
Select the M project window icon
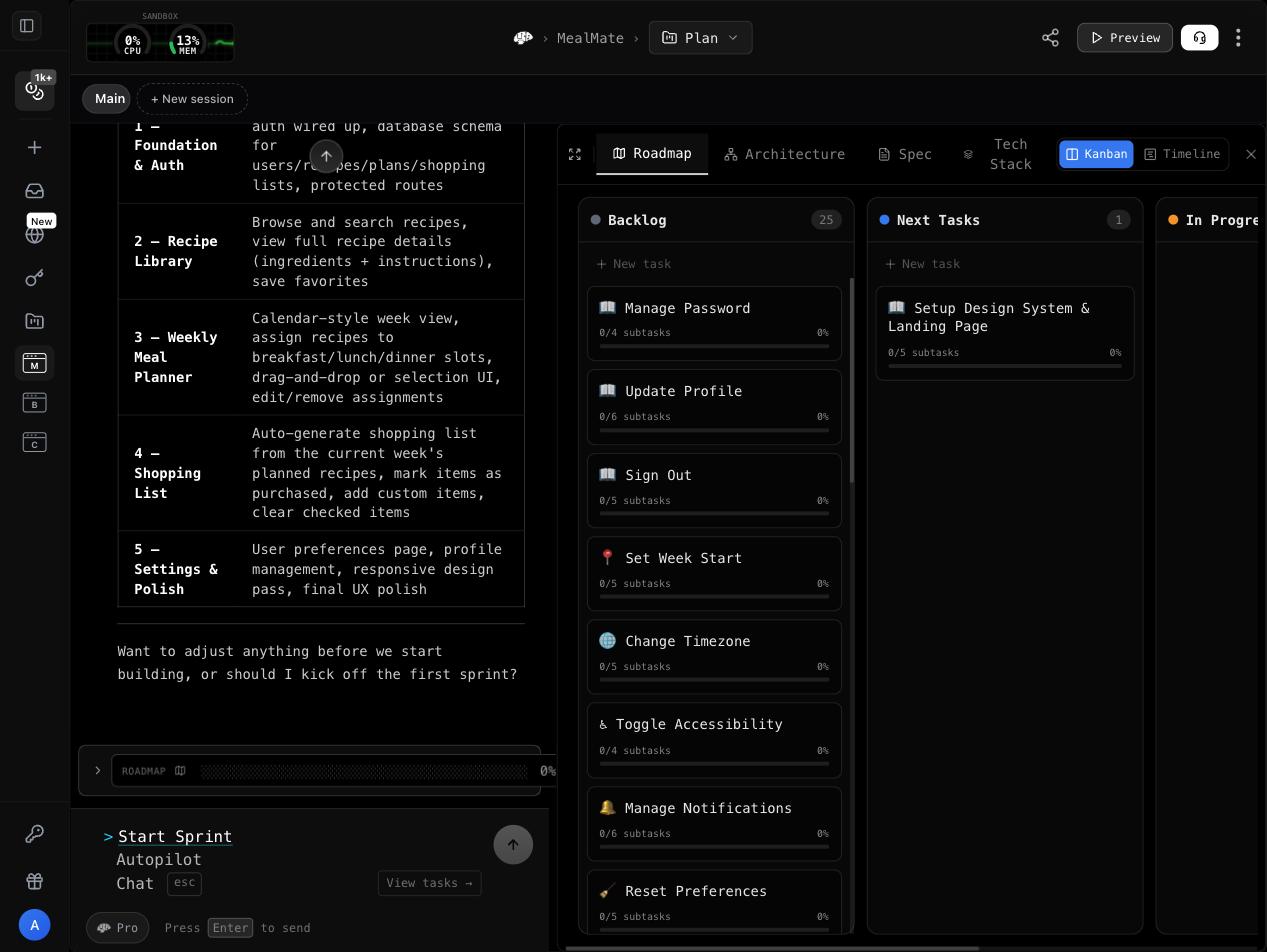tap(34, 363)
